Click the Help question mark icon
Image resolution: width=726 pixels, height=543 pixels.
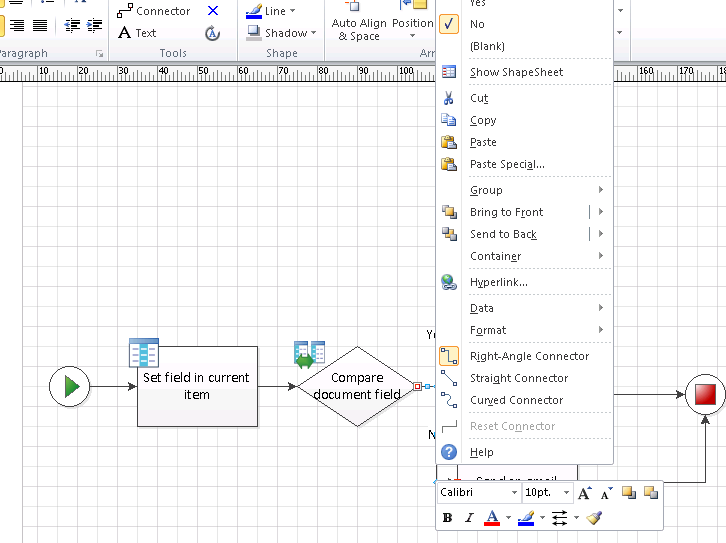(449, 452)
